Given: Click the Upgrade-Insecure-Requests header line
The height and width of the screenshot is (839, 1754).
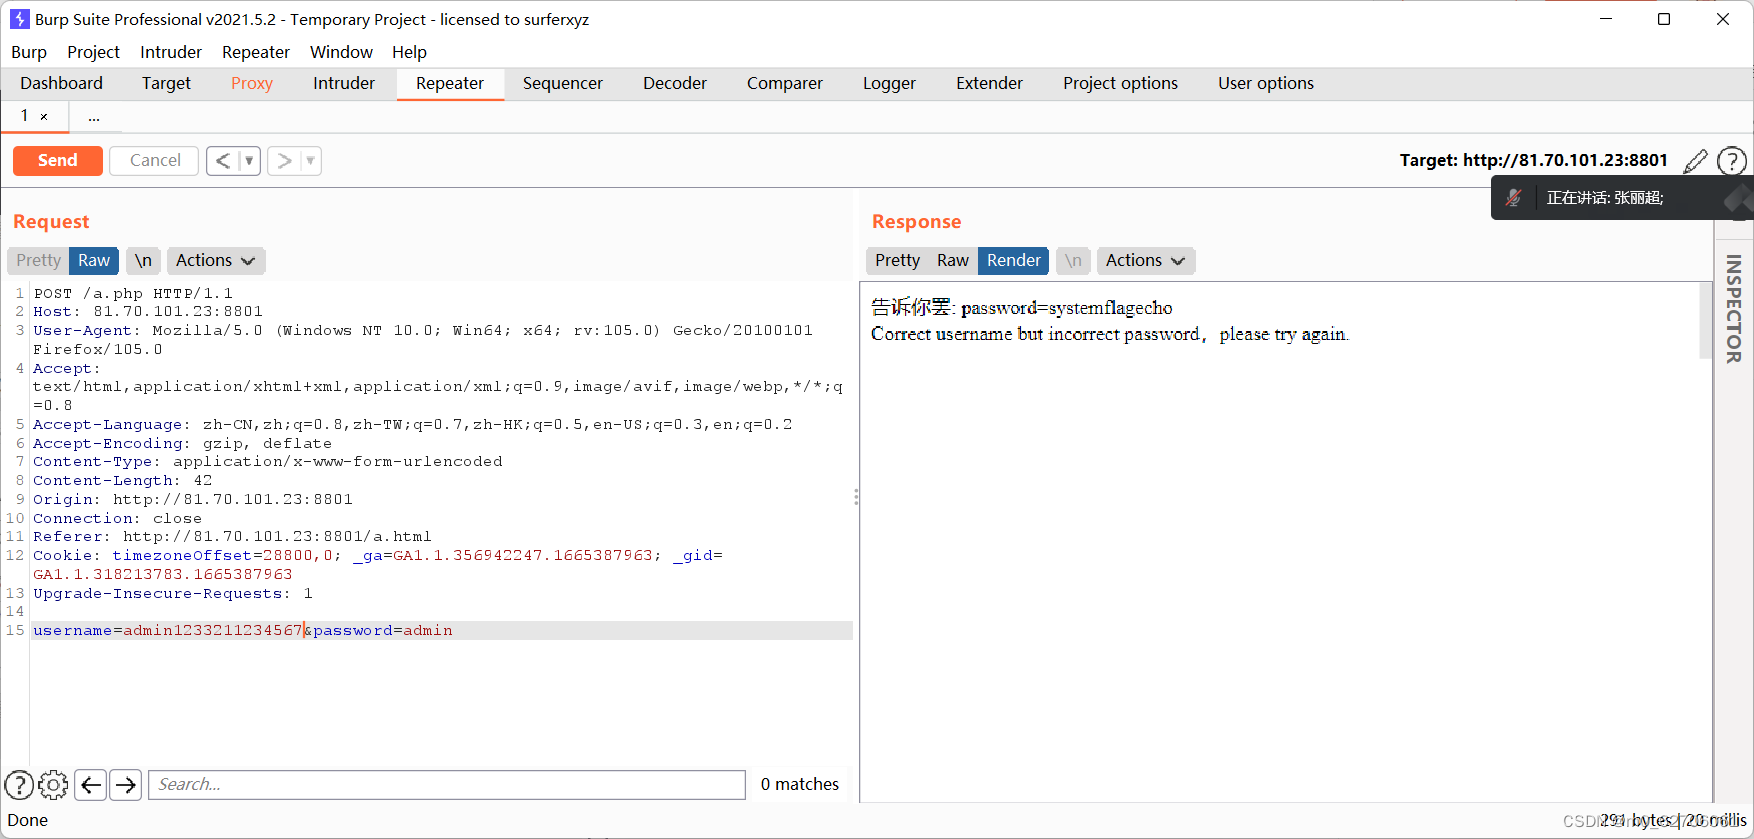Looking at the screenshot, I should (173, 594).
